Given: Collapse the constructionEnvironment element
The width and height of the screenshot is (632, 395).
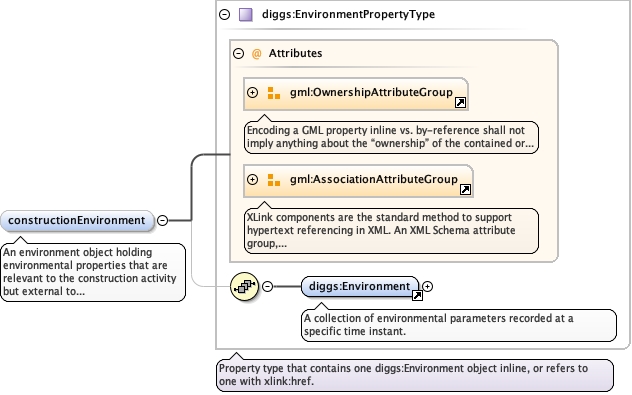Looking at the screenshot, I should click(x=162, y=220).
